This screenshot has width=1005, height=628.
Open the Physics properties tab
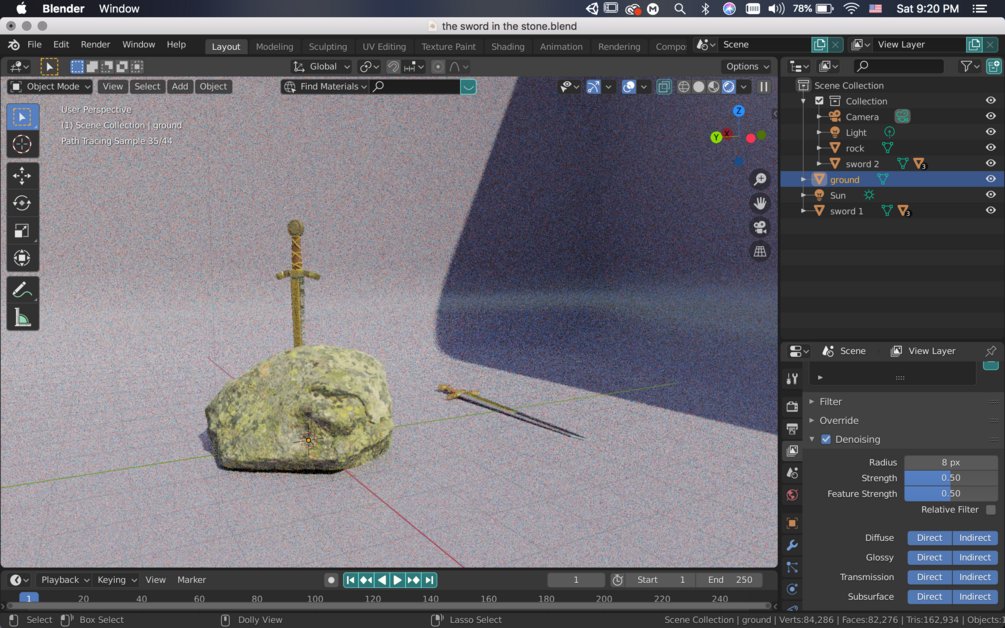tap(792, 589)
